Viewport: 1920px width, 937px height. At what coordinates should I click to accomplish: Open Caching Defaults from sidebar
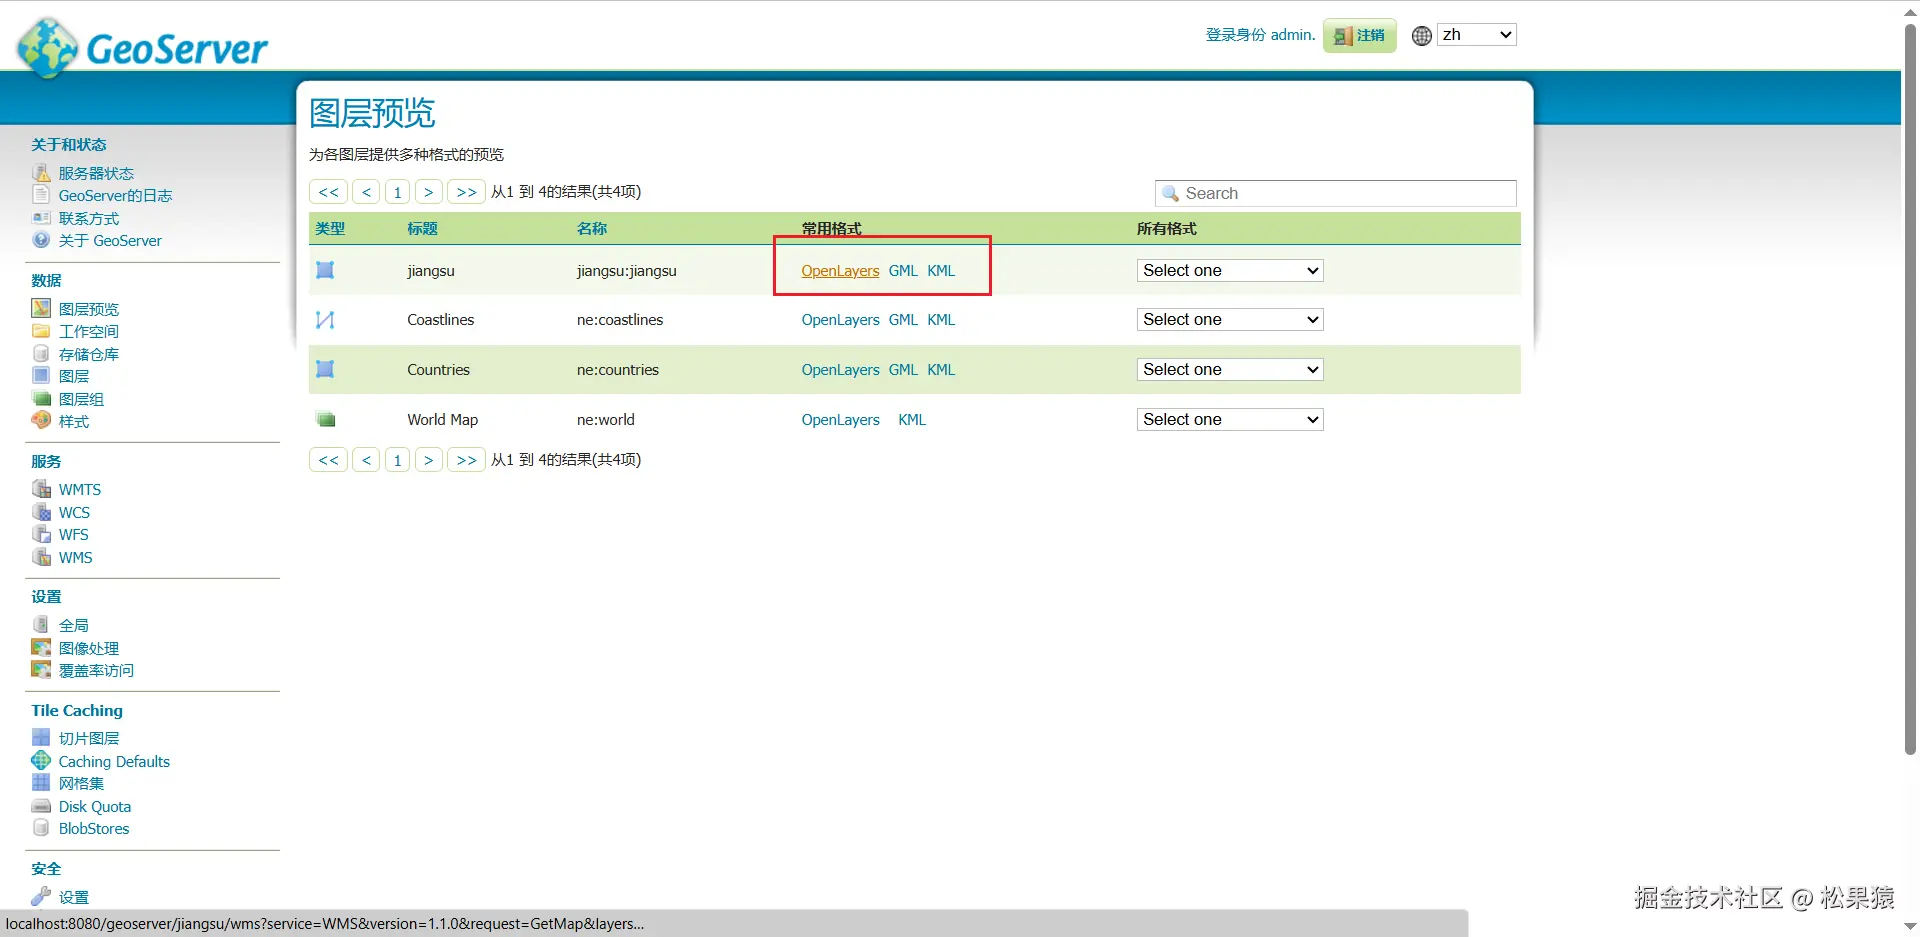(x=114, y=761)
